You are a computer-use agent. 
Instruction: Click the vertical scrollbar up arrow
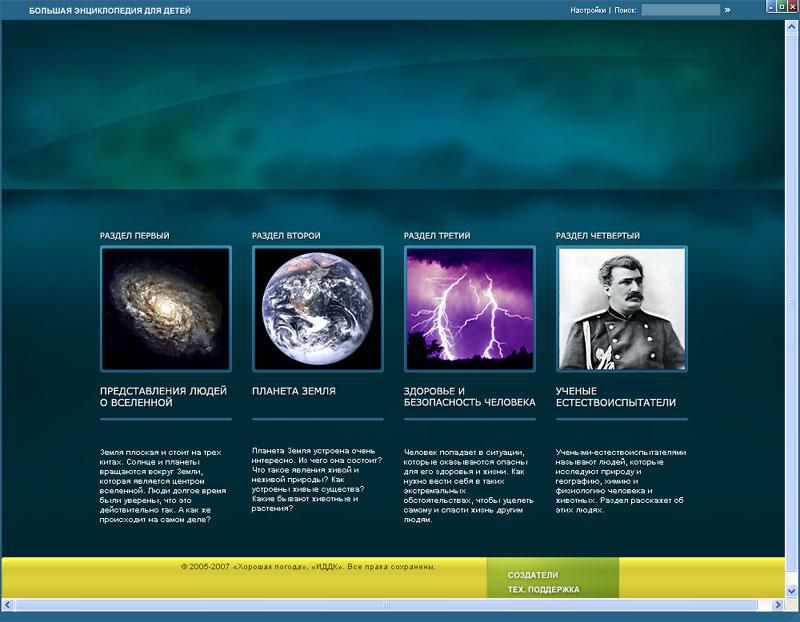(x=792, y=26)
